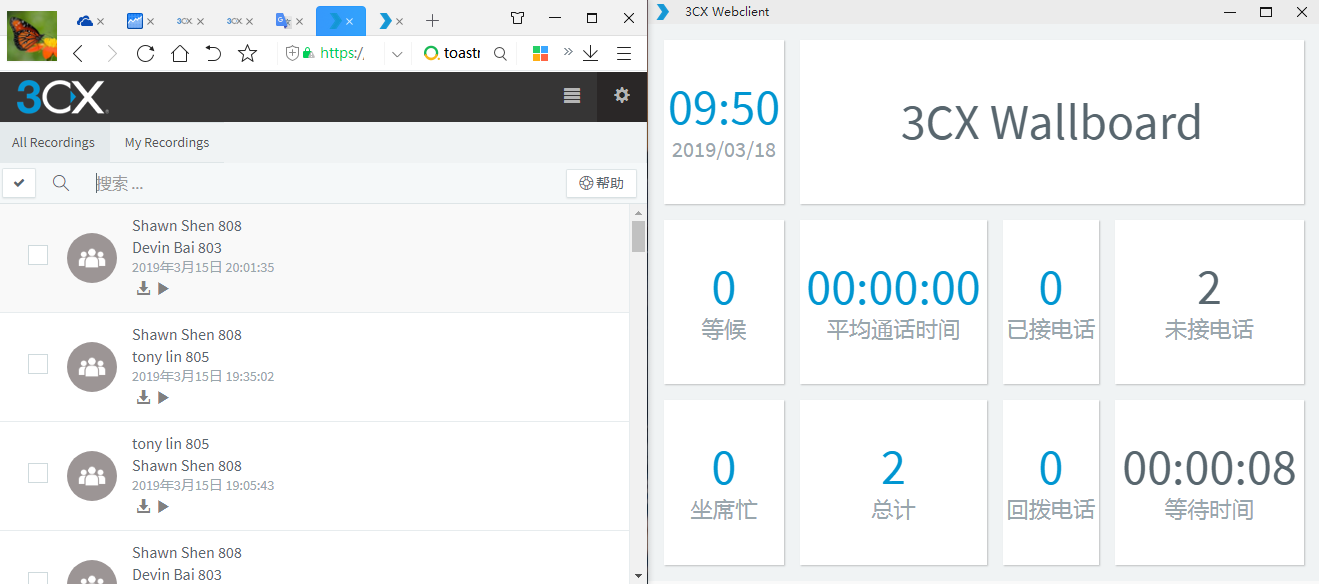
Task: Click the 等待时间 00:00:08 tile
Action: 1209,482
